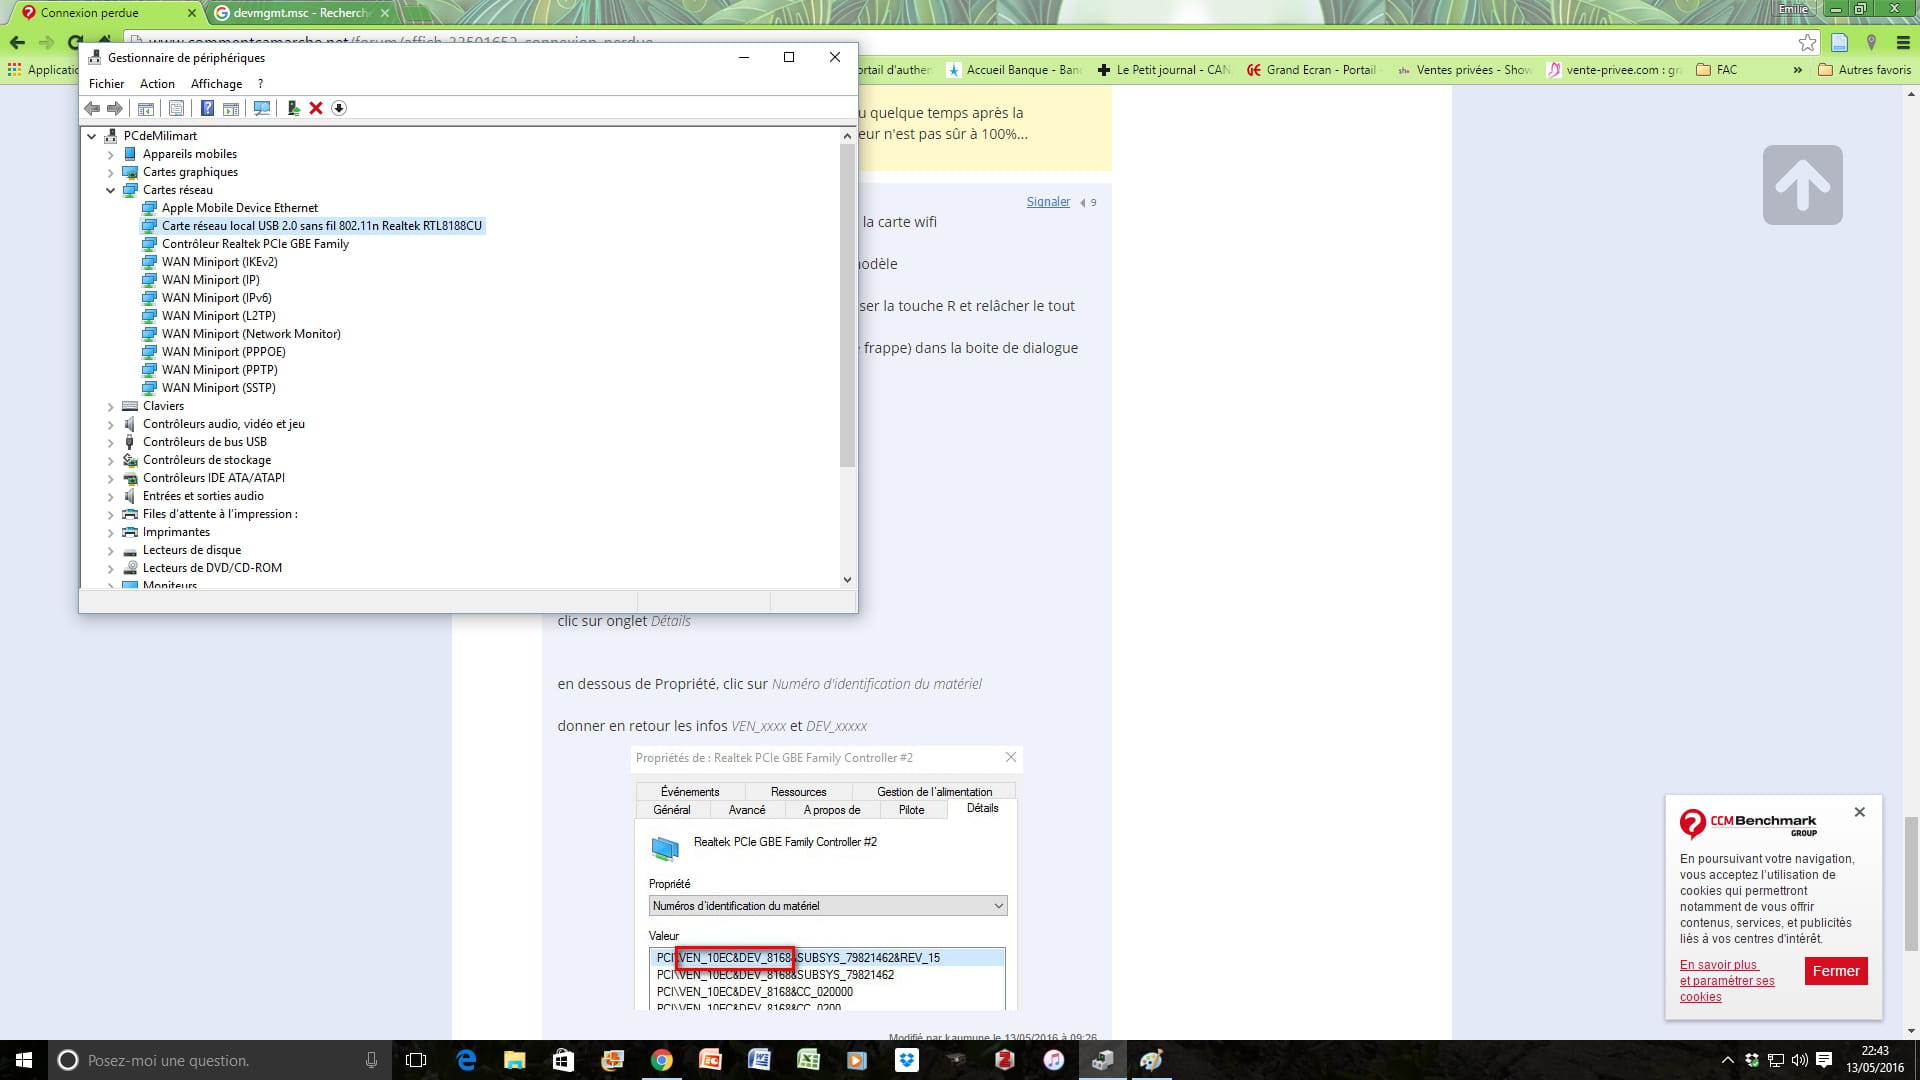Image resolution: width=1920 pixels, height=1080 pixels.
Task: Expand the Imprimantes node
Action: 111,532
